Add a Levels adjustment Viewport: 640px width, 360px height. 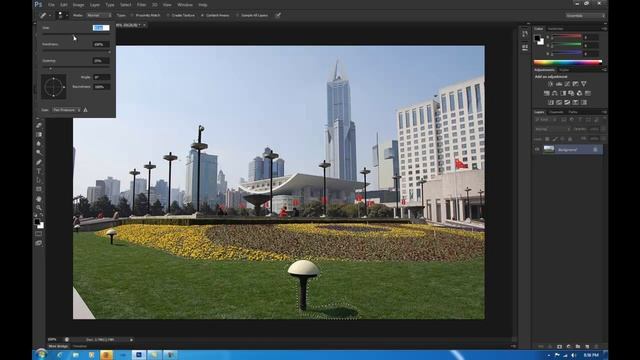558,84
